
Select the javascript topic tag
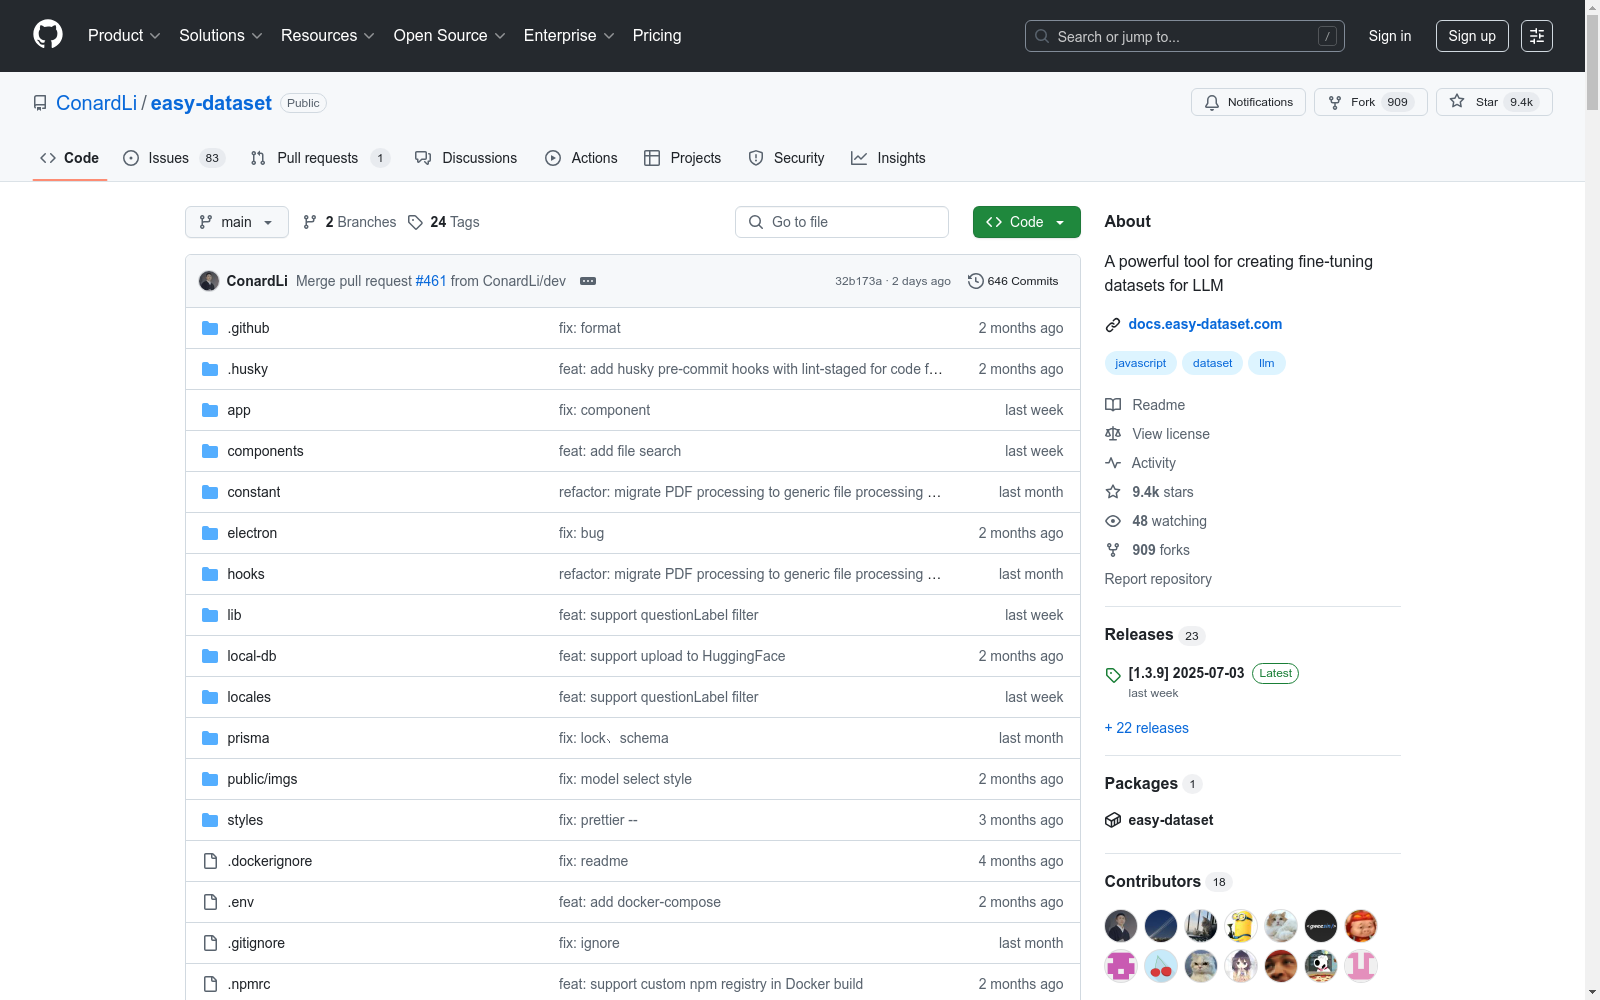(1141, 363)
